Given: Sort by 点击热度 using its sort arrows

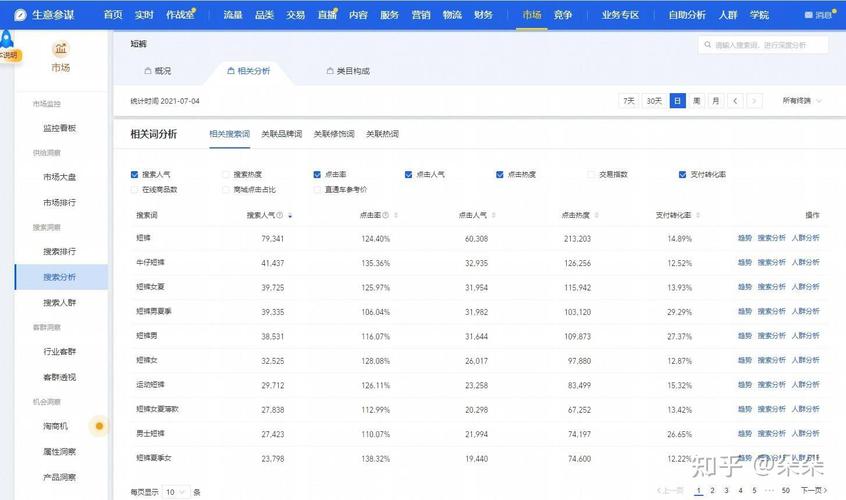Looking at the screenshot, I should (596, 215).
